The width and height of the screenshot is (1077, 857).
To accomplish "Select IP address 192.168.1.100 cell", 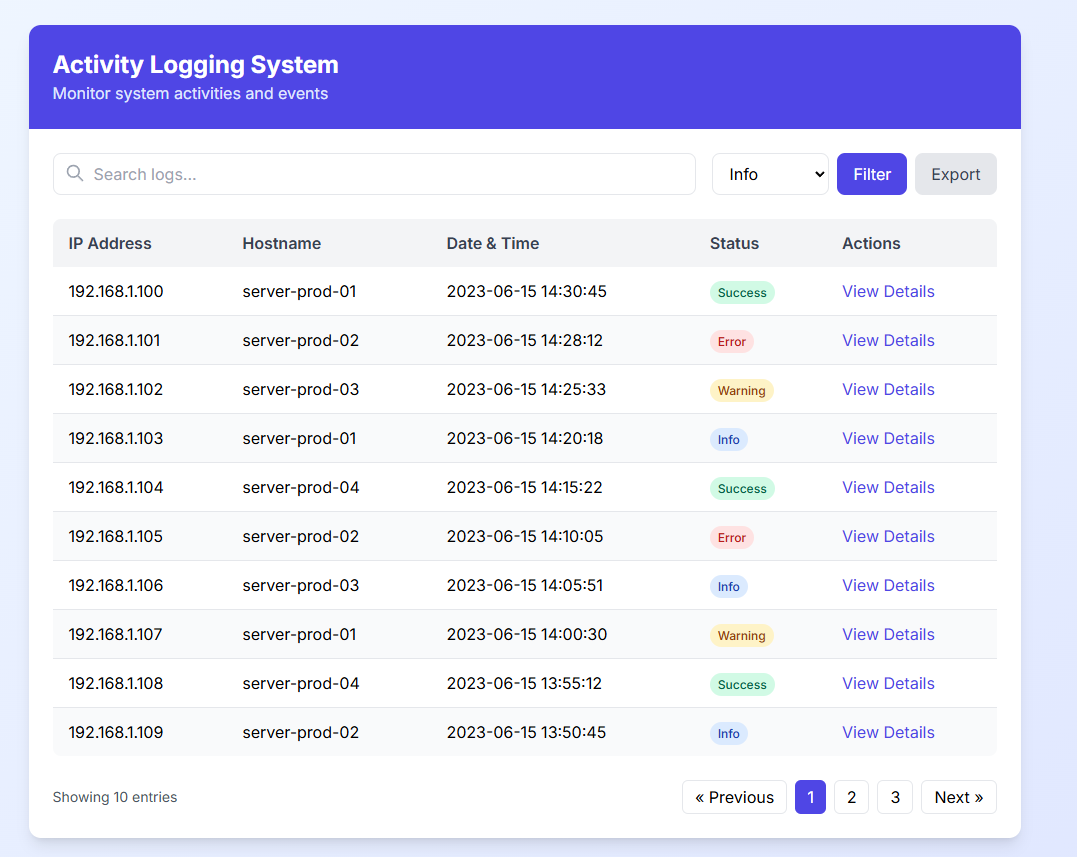I will tap(116, 291).
